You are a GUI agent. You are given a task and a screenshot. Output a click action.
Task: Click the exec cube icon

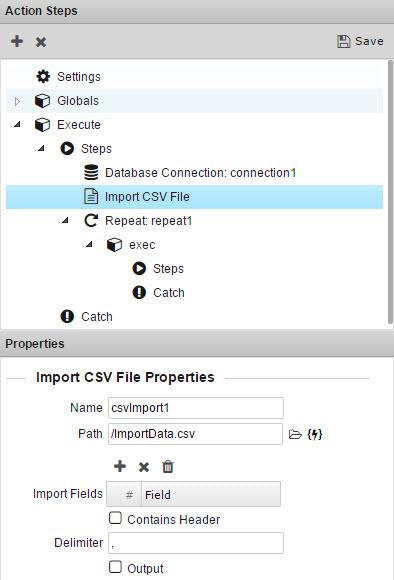114,245
